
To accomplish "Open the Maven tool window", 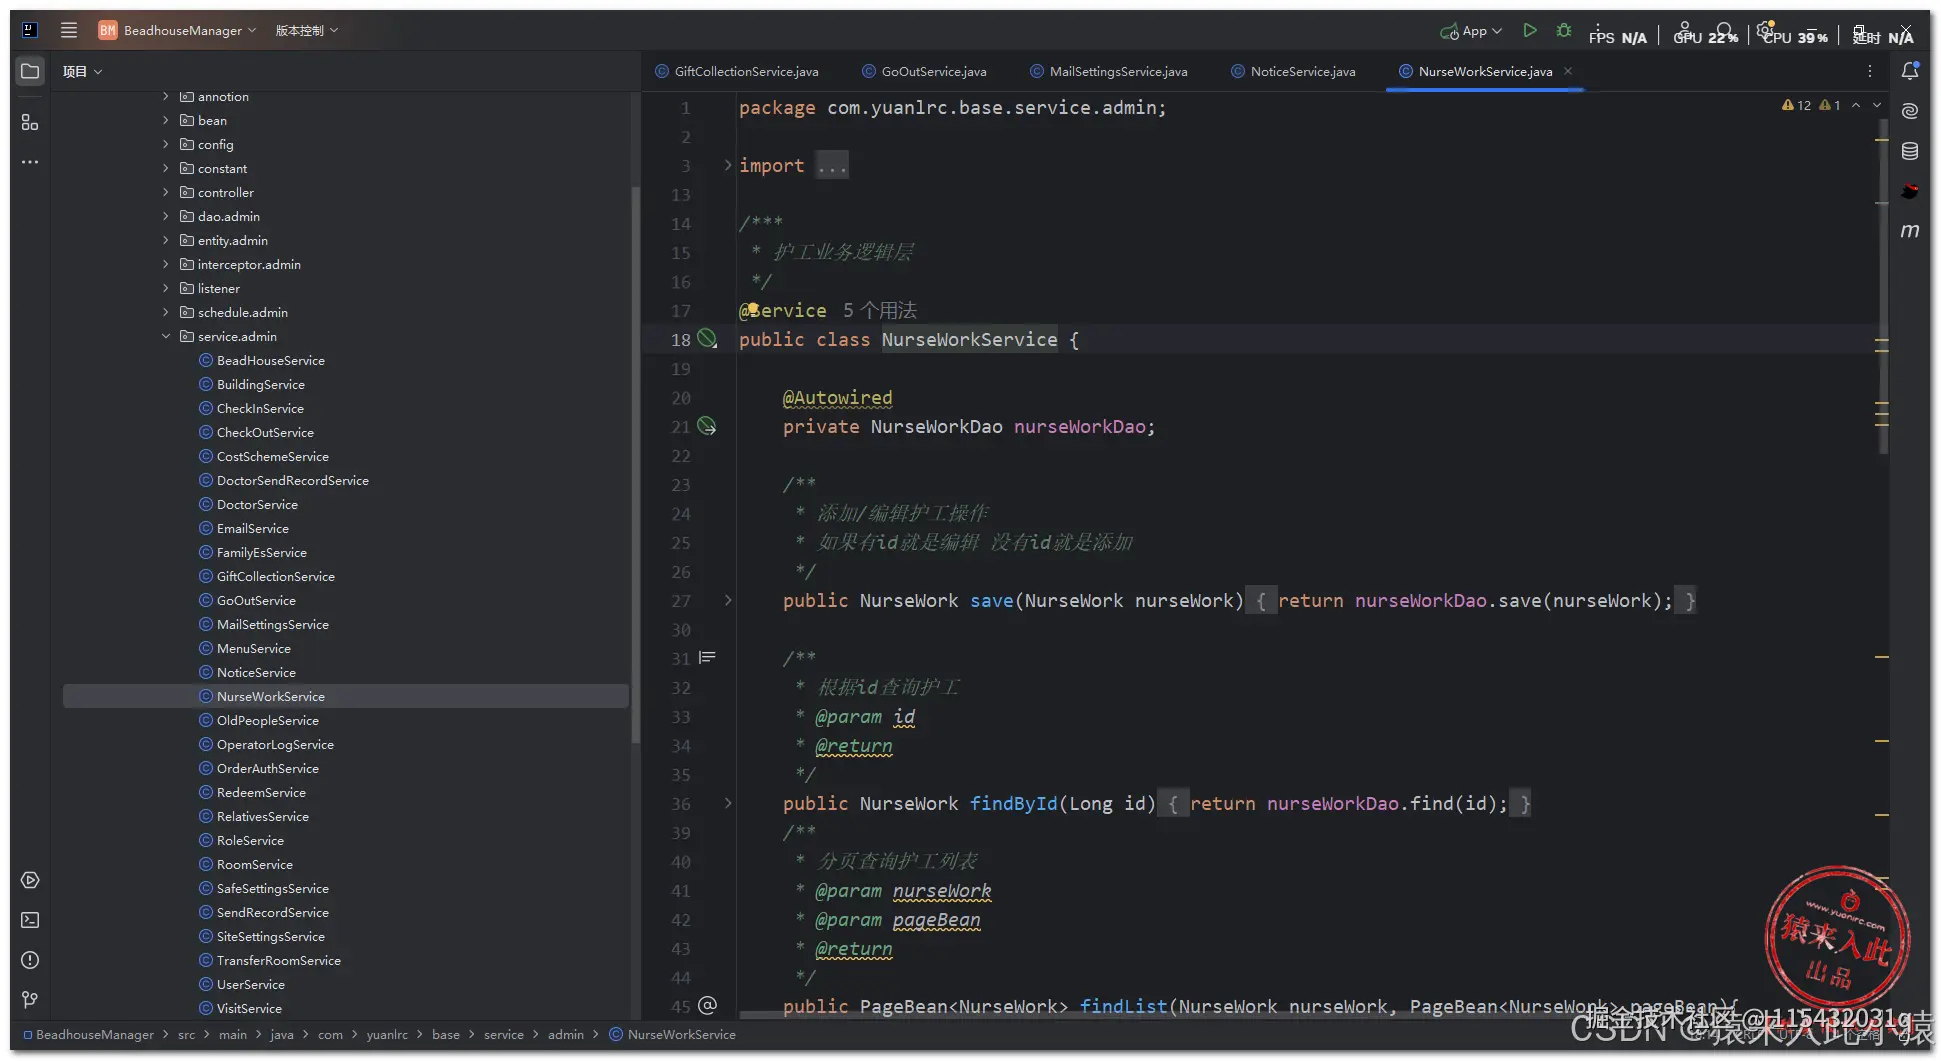I will point(1910,231).
